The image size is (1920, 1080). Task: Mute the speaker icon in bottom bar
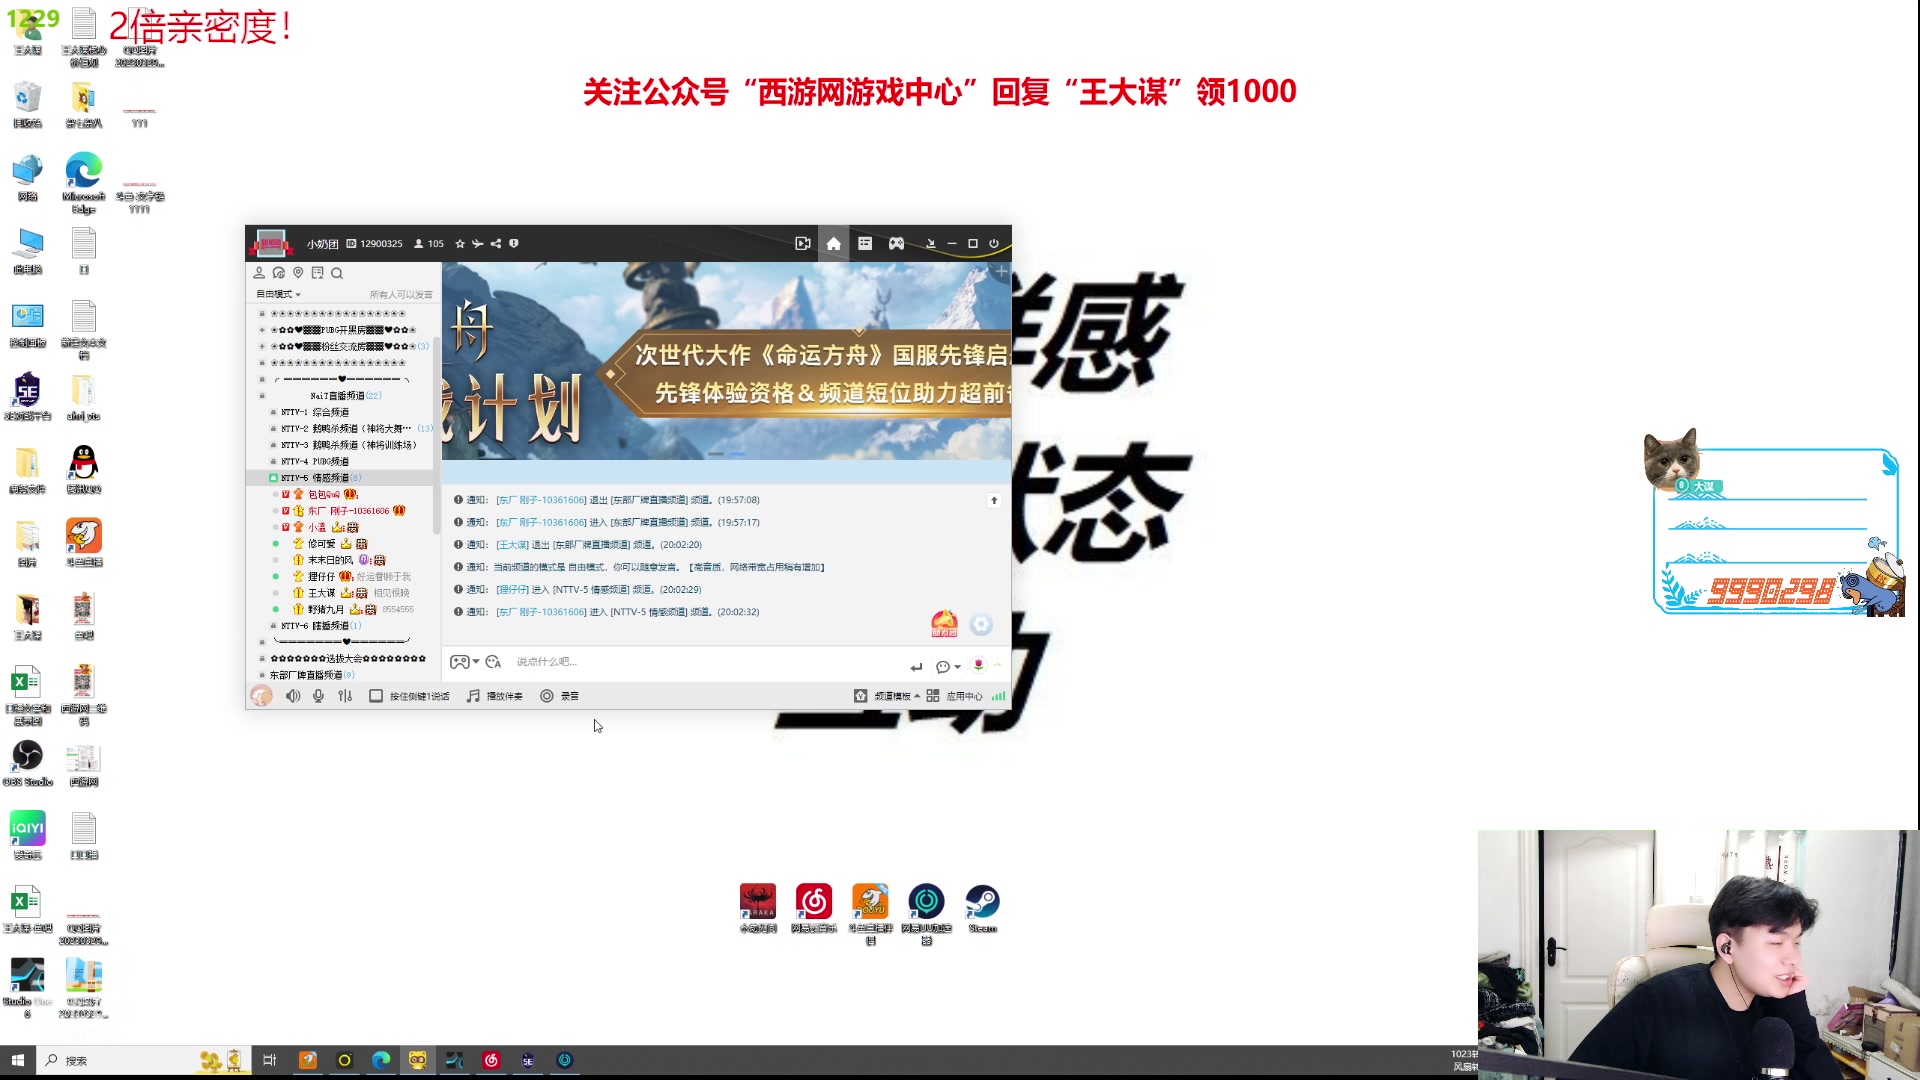point(293,696)
